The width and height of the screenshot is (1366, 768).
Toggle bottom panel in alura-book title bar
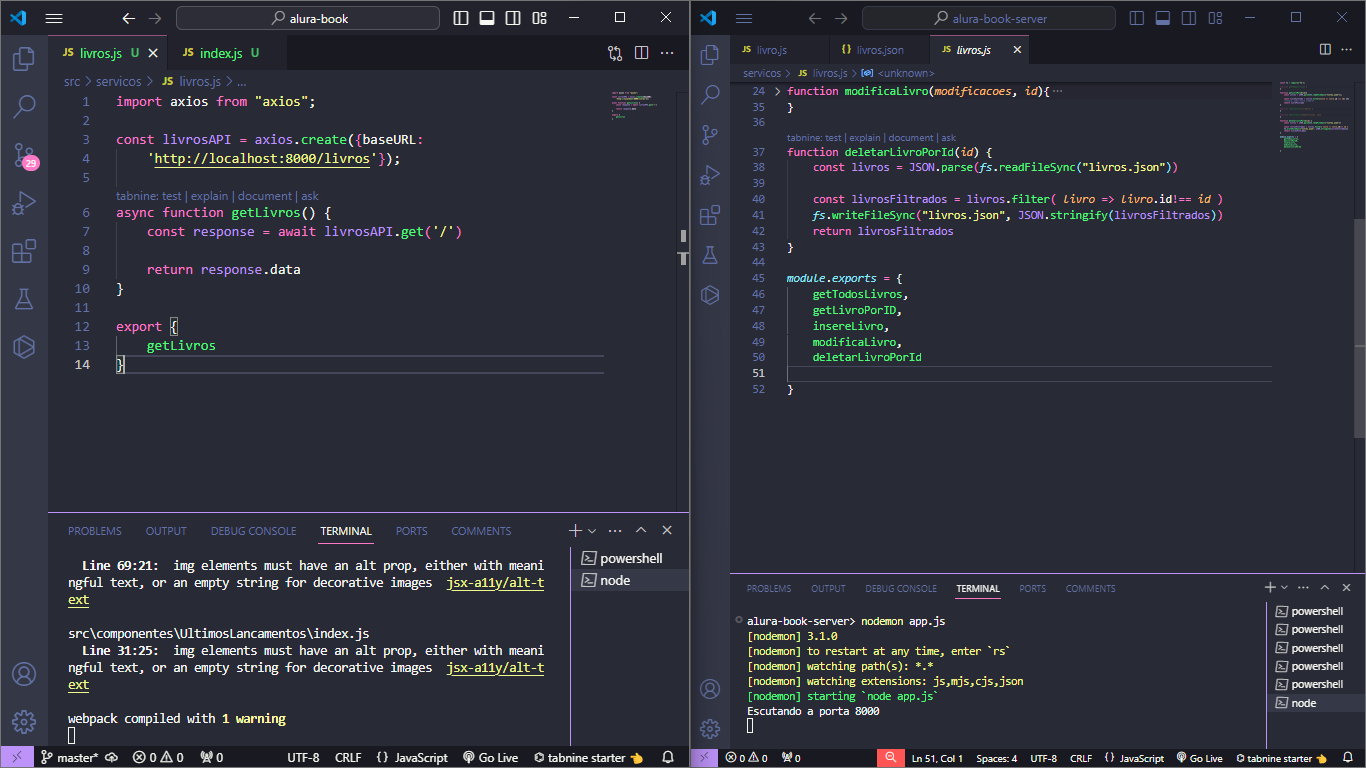coord(487,18)
